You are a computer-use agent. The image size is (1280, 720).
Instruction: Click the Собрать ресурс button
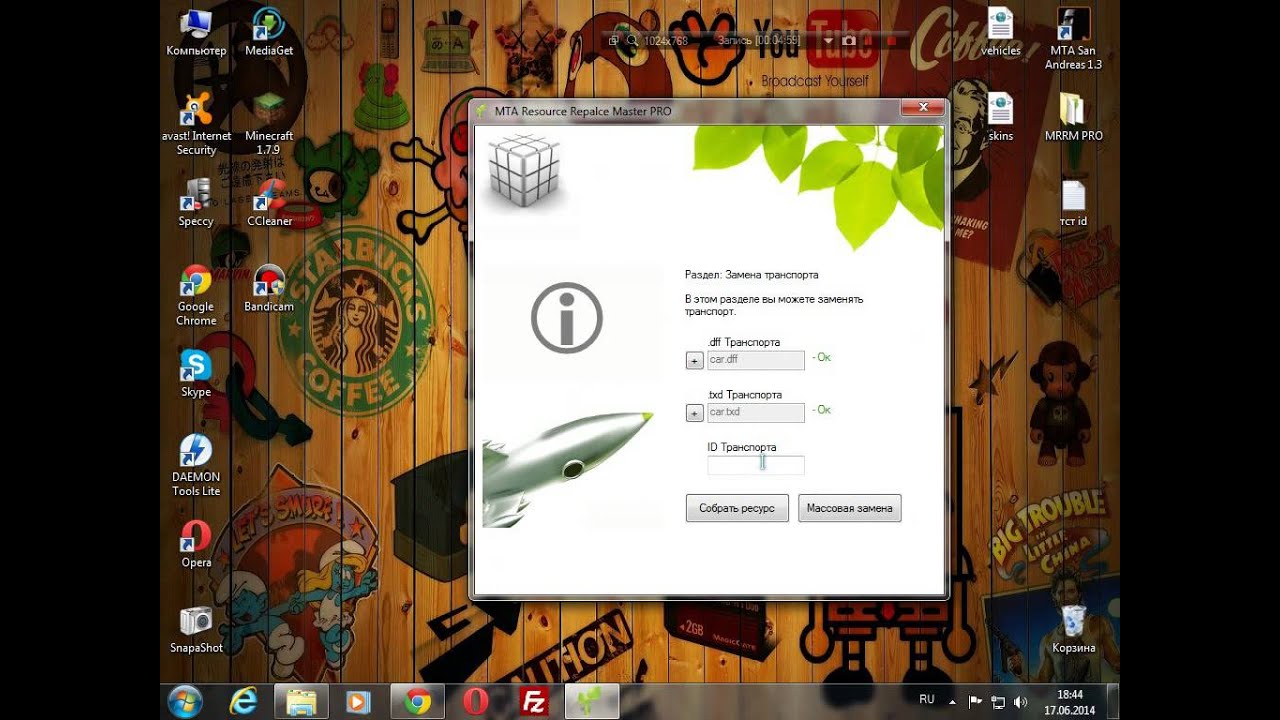pyautogui.click(x=737, y=508)
